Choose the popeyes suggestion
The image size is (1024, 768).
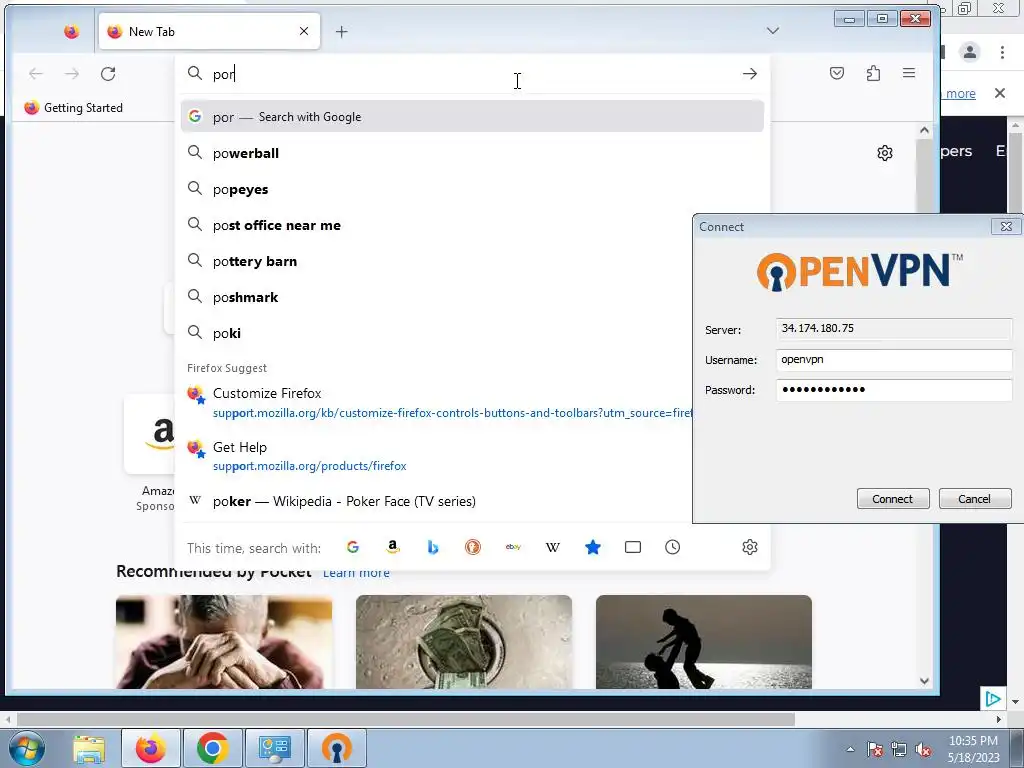click(x=472, y=189)
